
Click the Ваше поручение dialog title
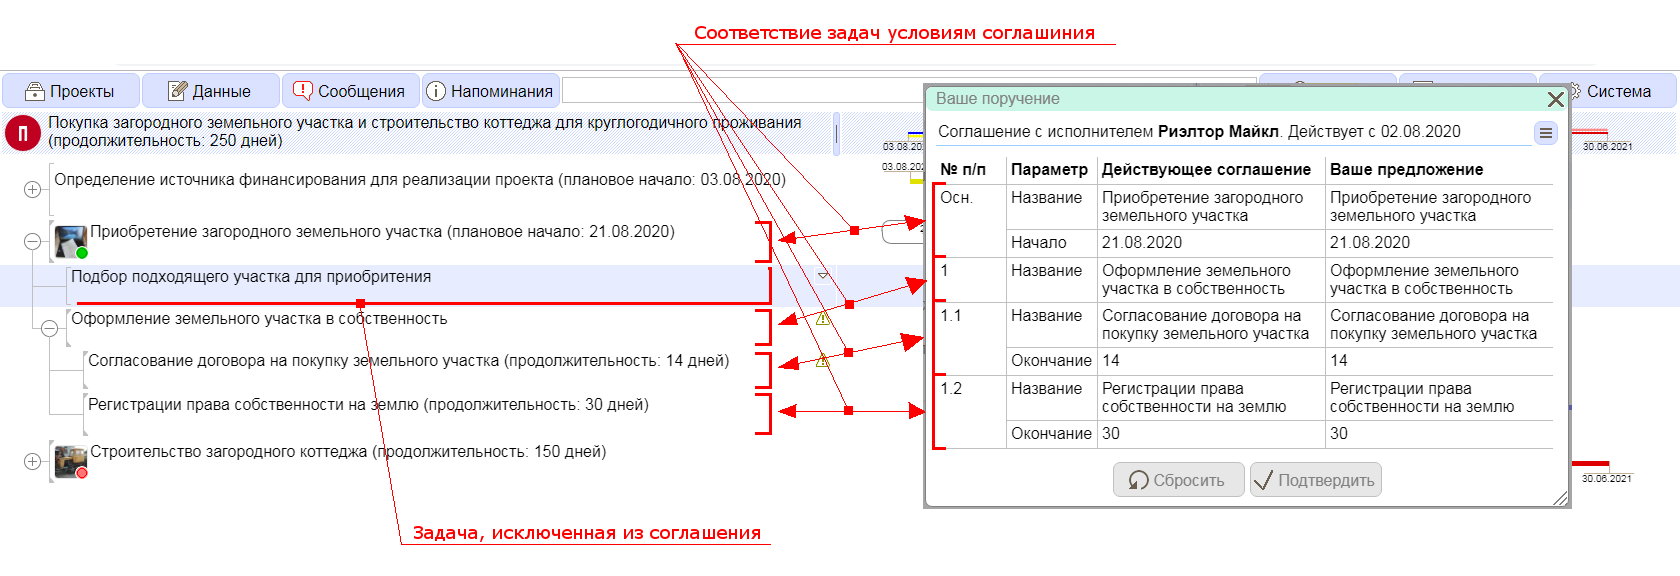(x=997, y=99)
